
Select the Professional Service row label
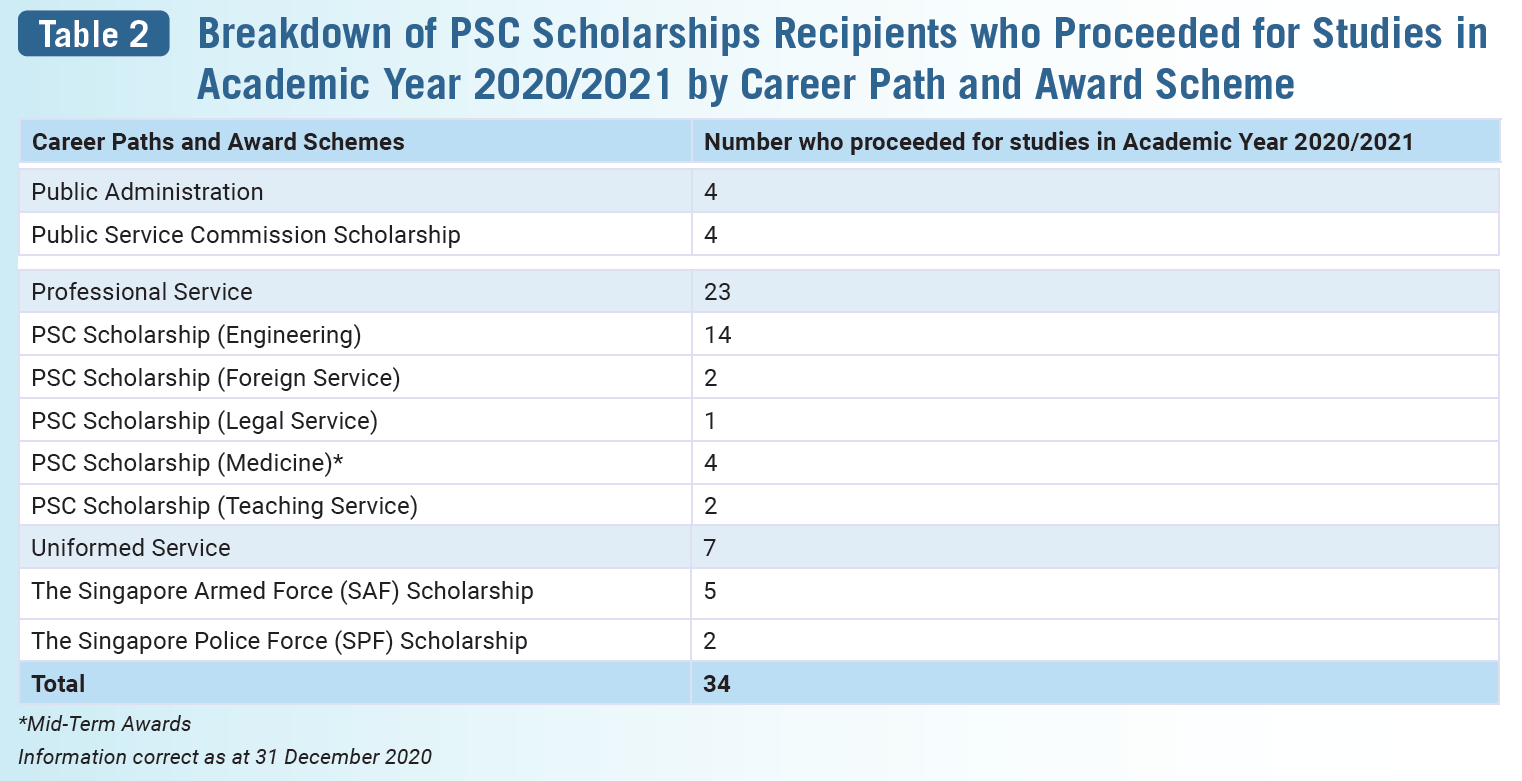(142, 292)
